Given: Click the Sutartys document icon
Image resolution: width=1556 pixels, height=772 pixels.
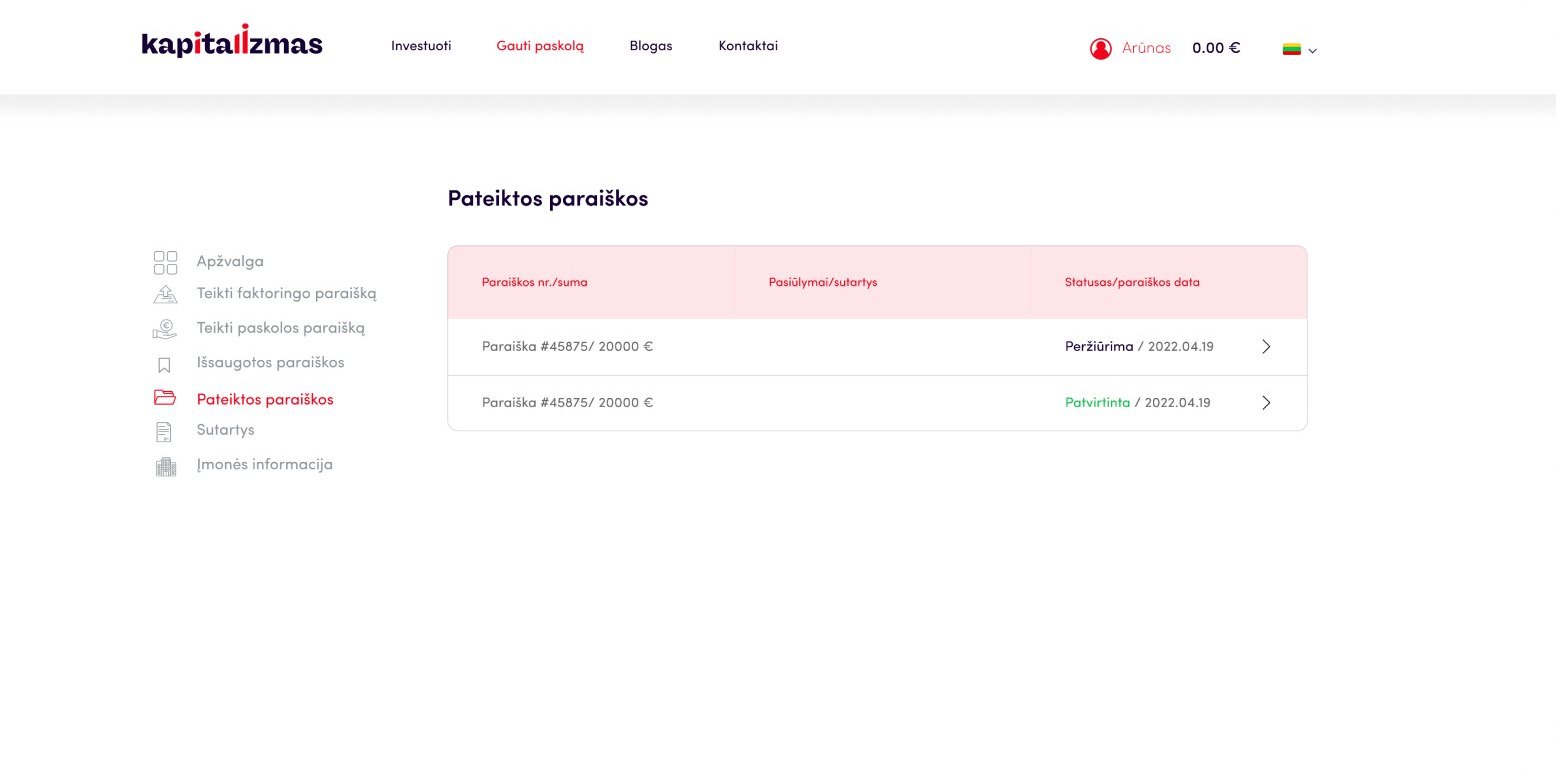Looking at the screenshot, I should click(x=165, y=431).
